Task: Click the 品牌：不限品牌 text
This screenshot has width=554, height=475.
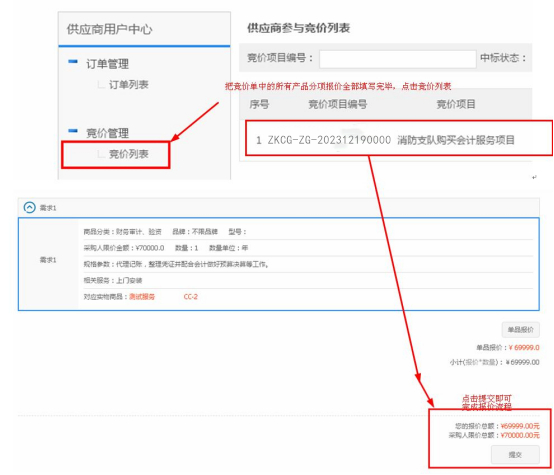Action: (195, 232)
